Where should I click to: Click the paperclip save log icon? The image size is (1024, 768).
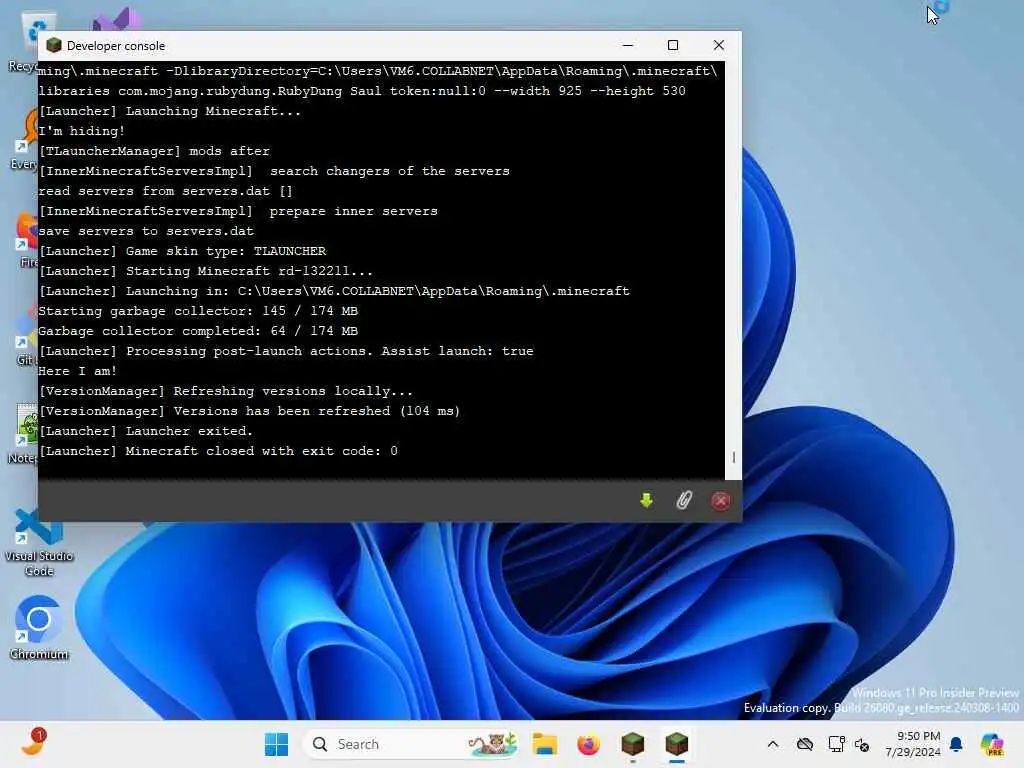[683, 500]
